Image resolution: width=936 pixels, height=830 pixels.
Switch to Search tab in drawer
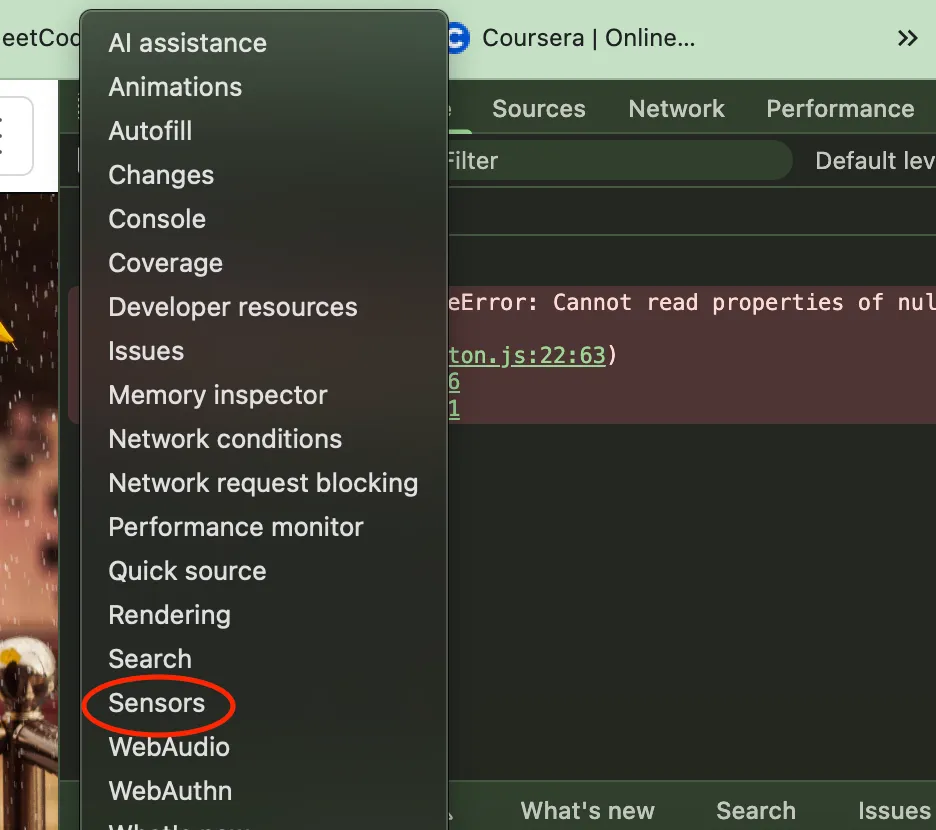click(x=755, y=810)
